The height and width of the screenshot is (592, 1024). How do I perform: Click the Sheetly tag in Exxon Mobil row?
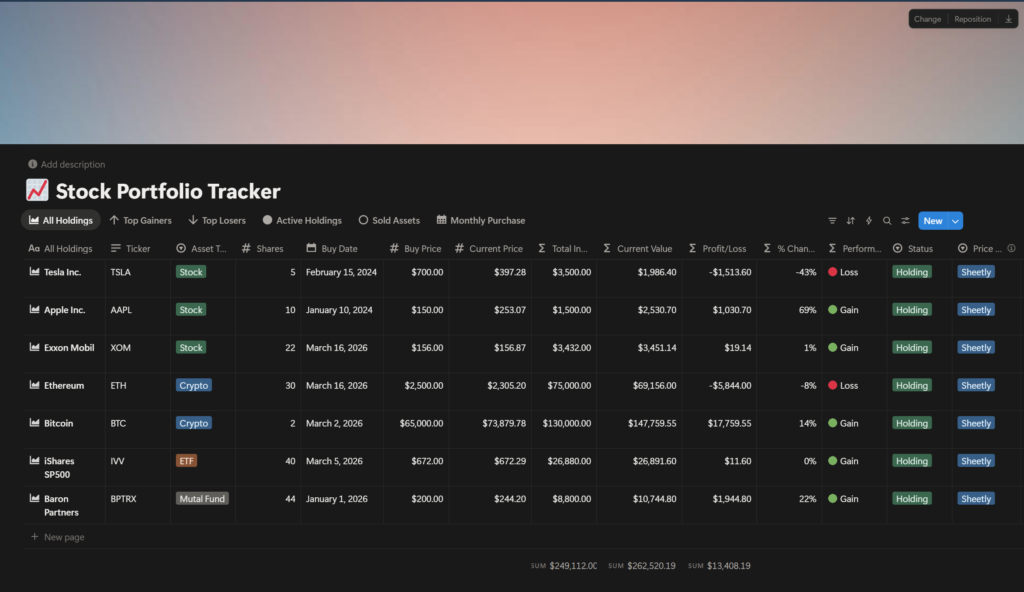point(976,348)
